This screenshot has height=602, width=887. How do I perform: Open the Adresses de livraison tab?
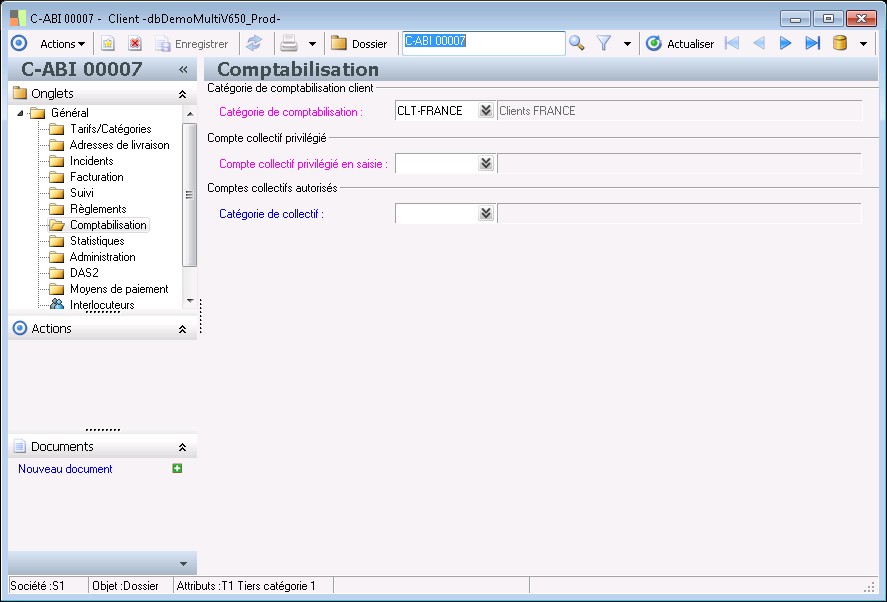[x=119, y=145]
